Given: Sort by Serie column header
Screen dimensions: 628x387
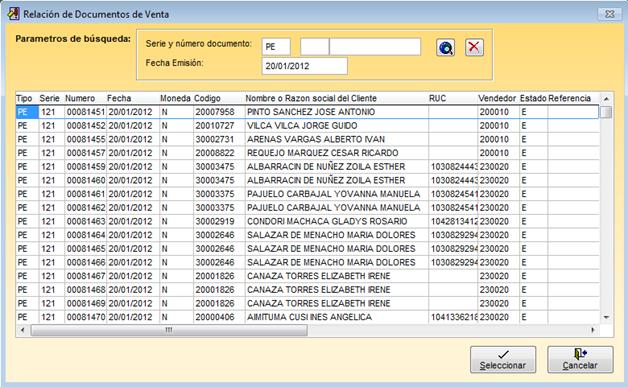Looking at the screenshot, I should point(50,98).
